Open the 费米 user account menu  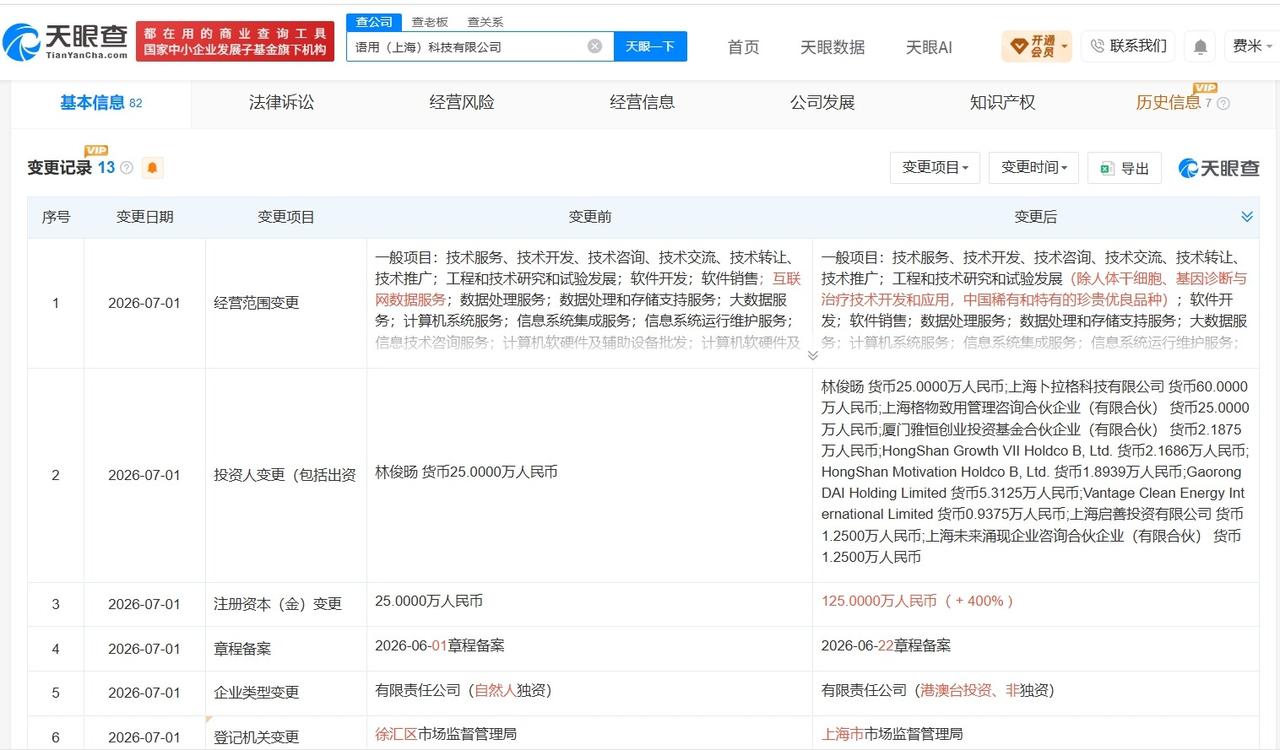click(1252, 46)
